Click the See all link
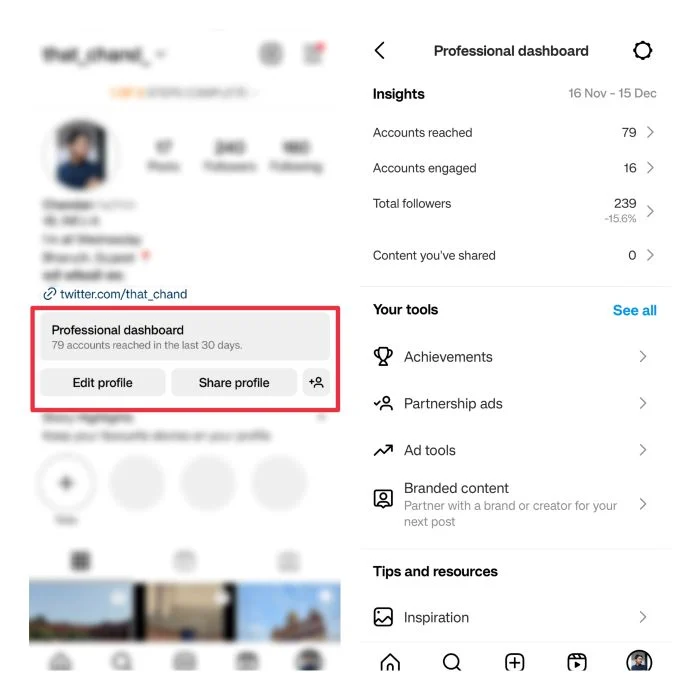Image resolution: width=700 pixels, height=700 pixels. [x=634, y=310]
